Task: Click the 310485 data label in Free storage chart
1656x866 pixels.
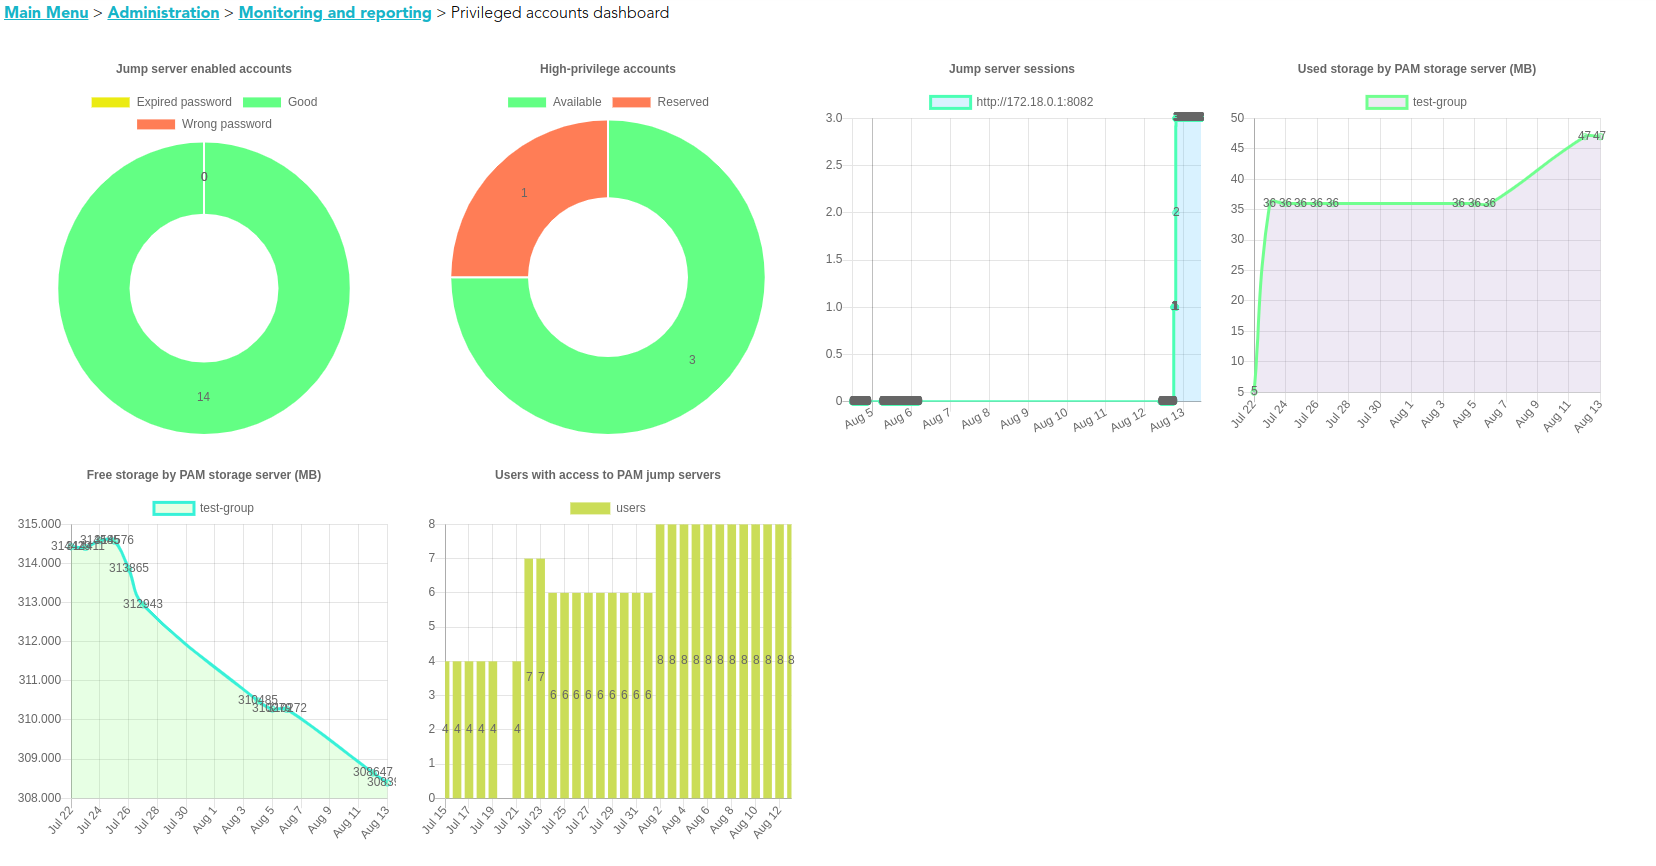Action: [258, 700]
